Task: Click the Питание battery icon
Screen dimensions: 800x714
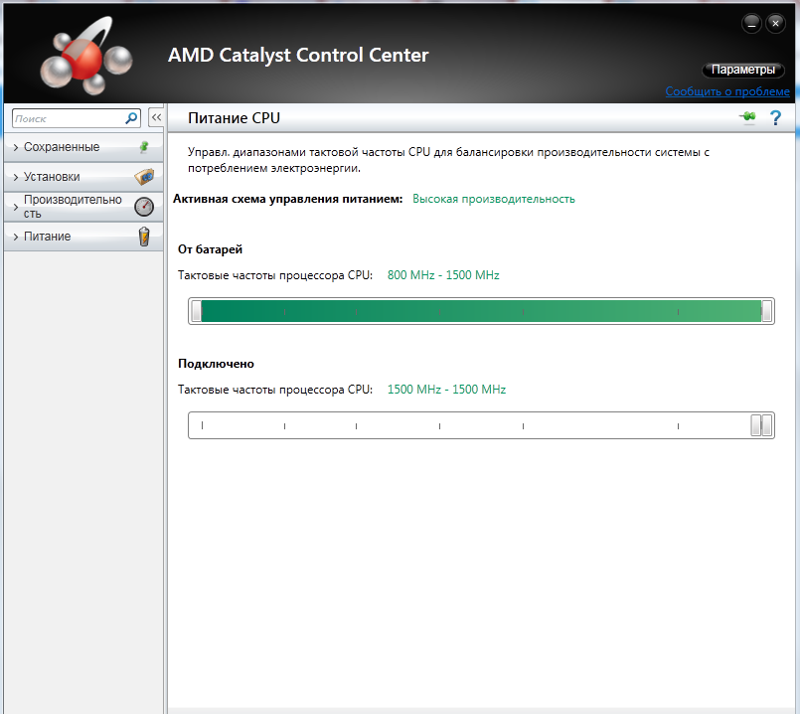Action: [144, 237]
